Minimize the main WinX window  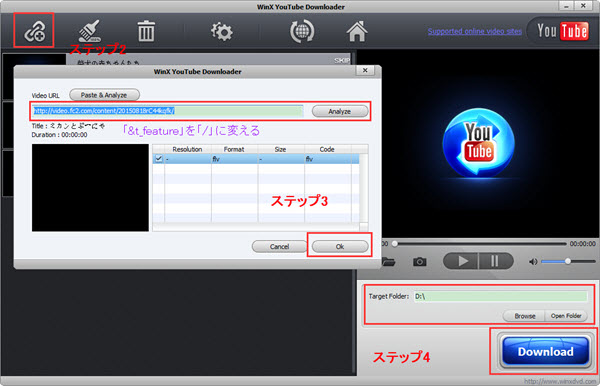(566, 6)
